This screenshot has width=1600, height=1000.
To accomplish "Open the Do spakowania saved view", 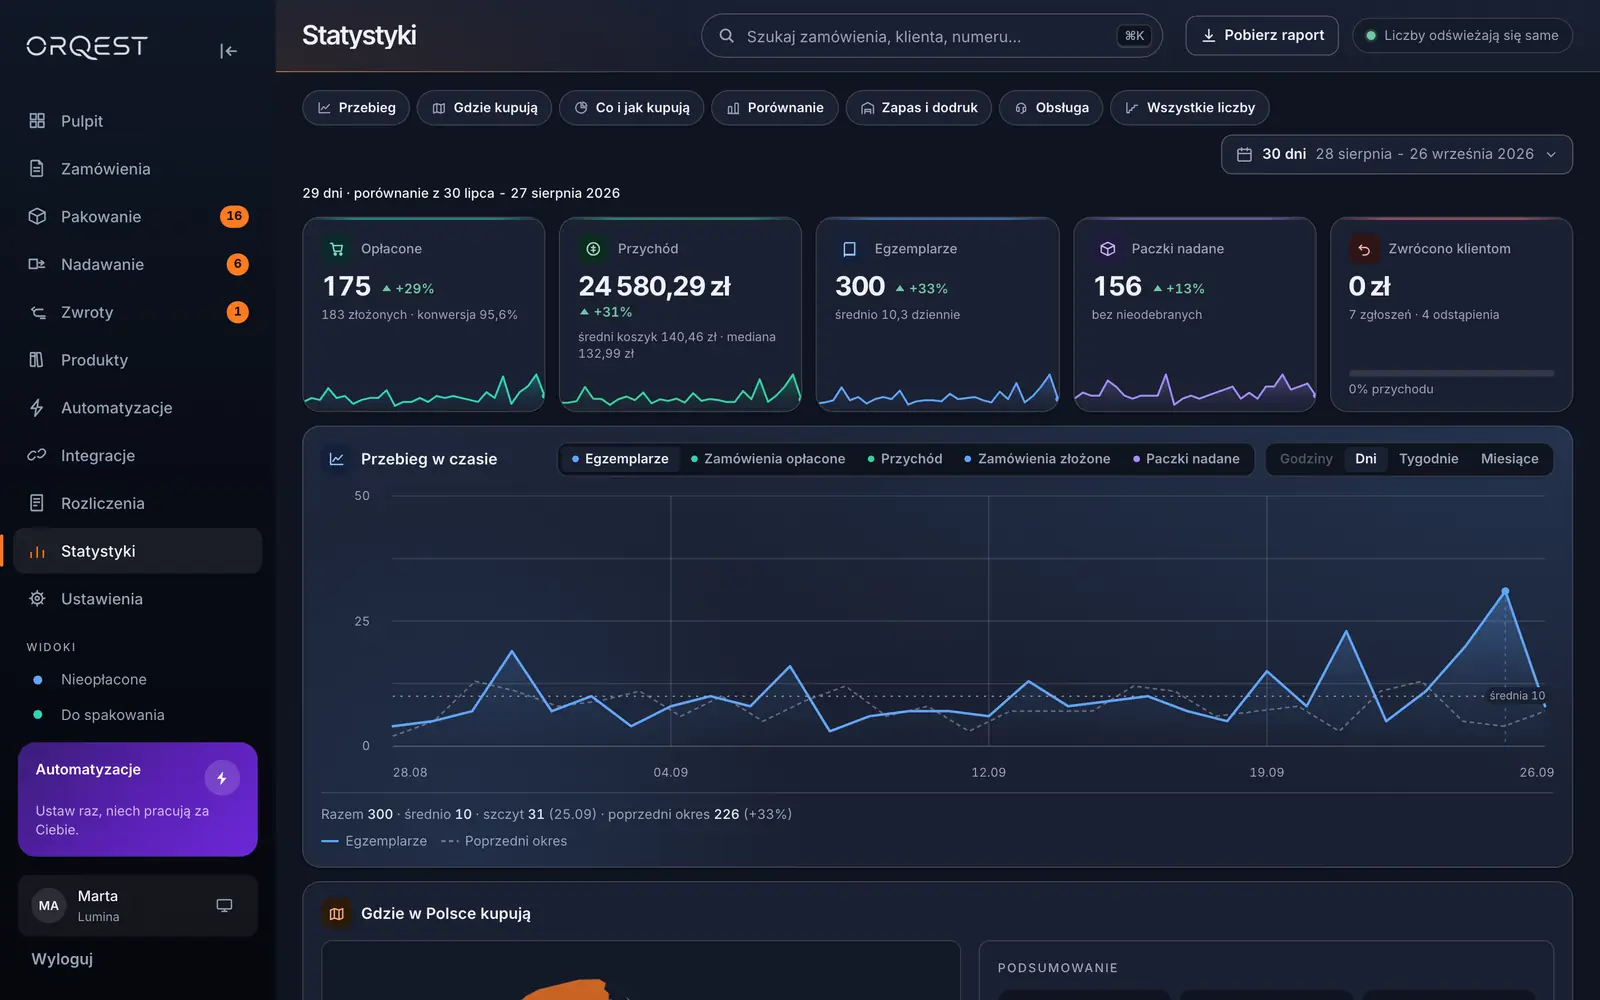I will click(x=138, y=715).
